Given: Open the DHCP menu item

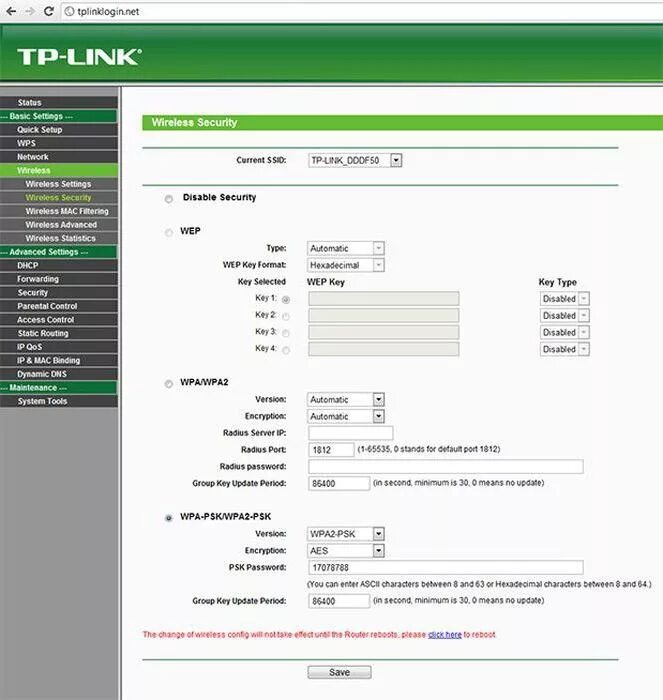Looking at the screenshot, I should pos(59,266).
